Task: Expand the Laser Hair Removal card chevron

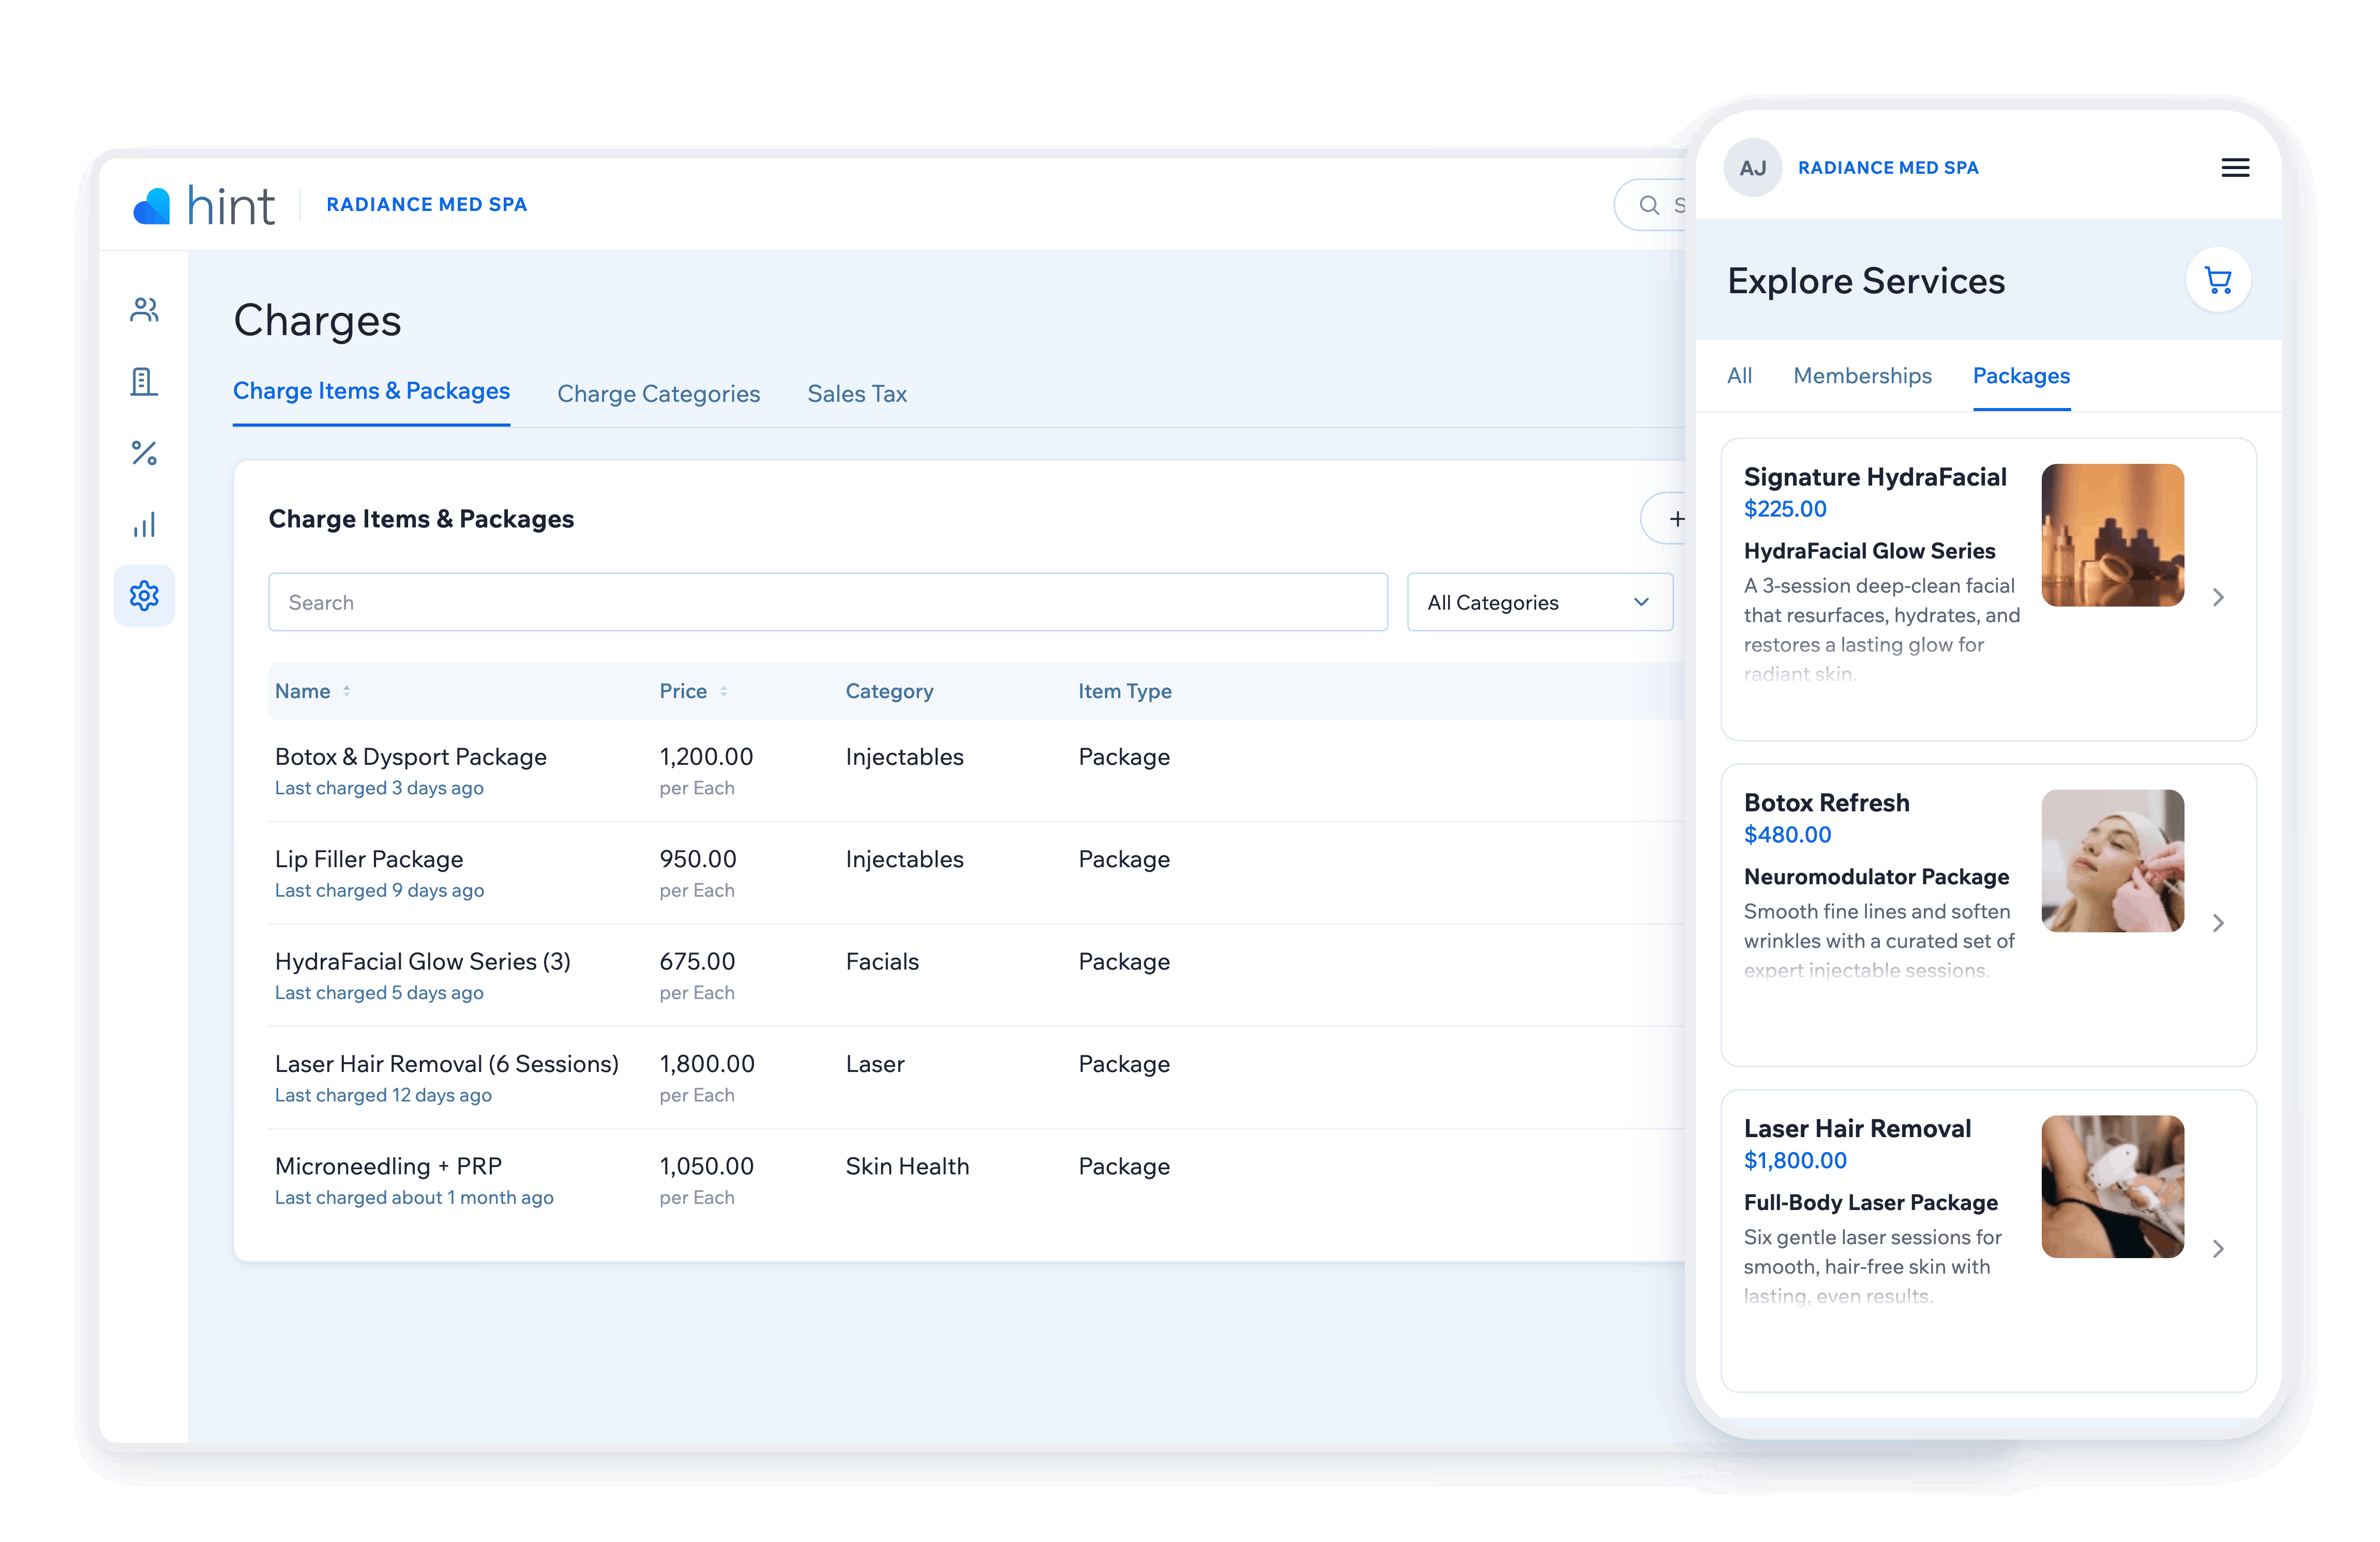Action: coord(2218,1249)
